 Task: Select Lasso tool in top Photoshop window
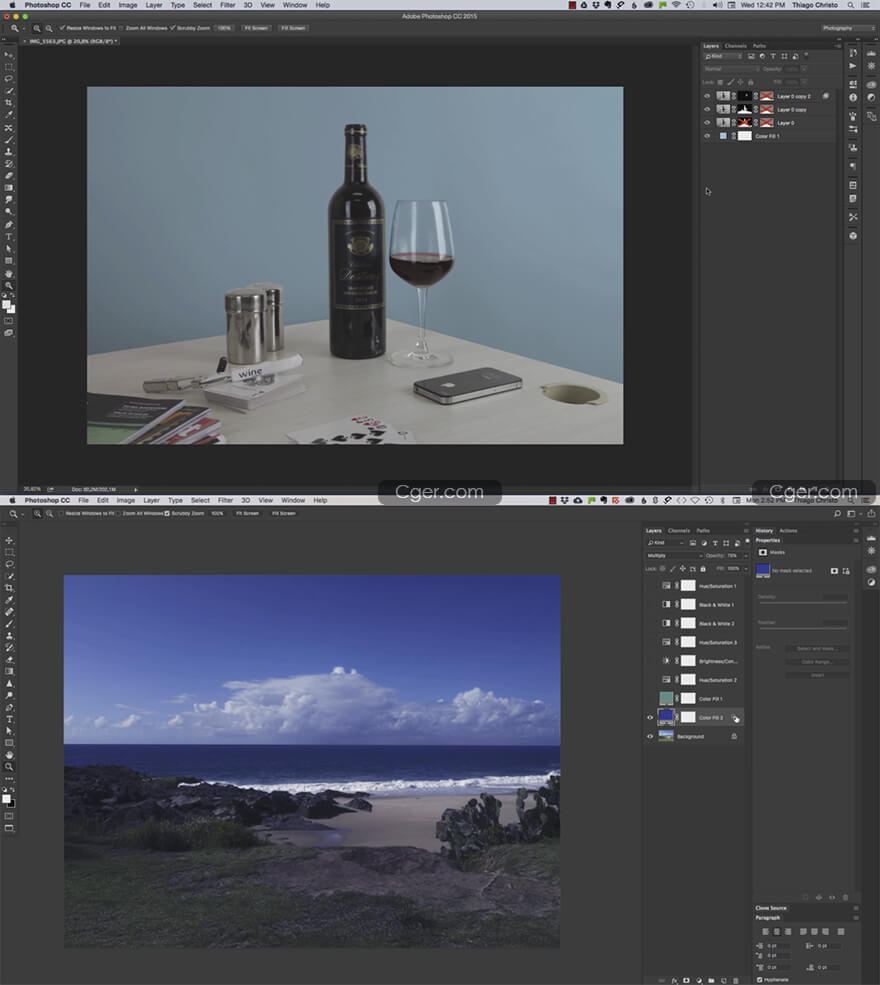click(9, 79)
